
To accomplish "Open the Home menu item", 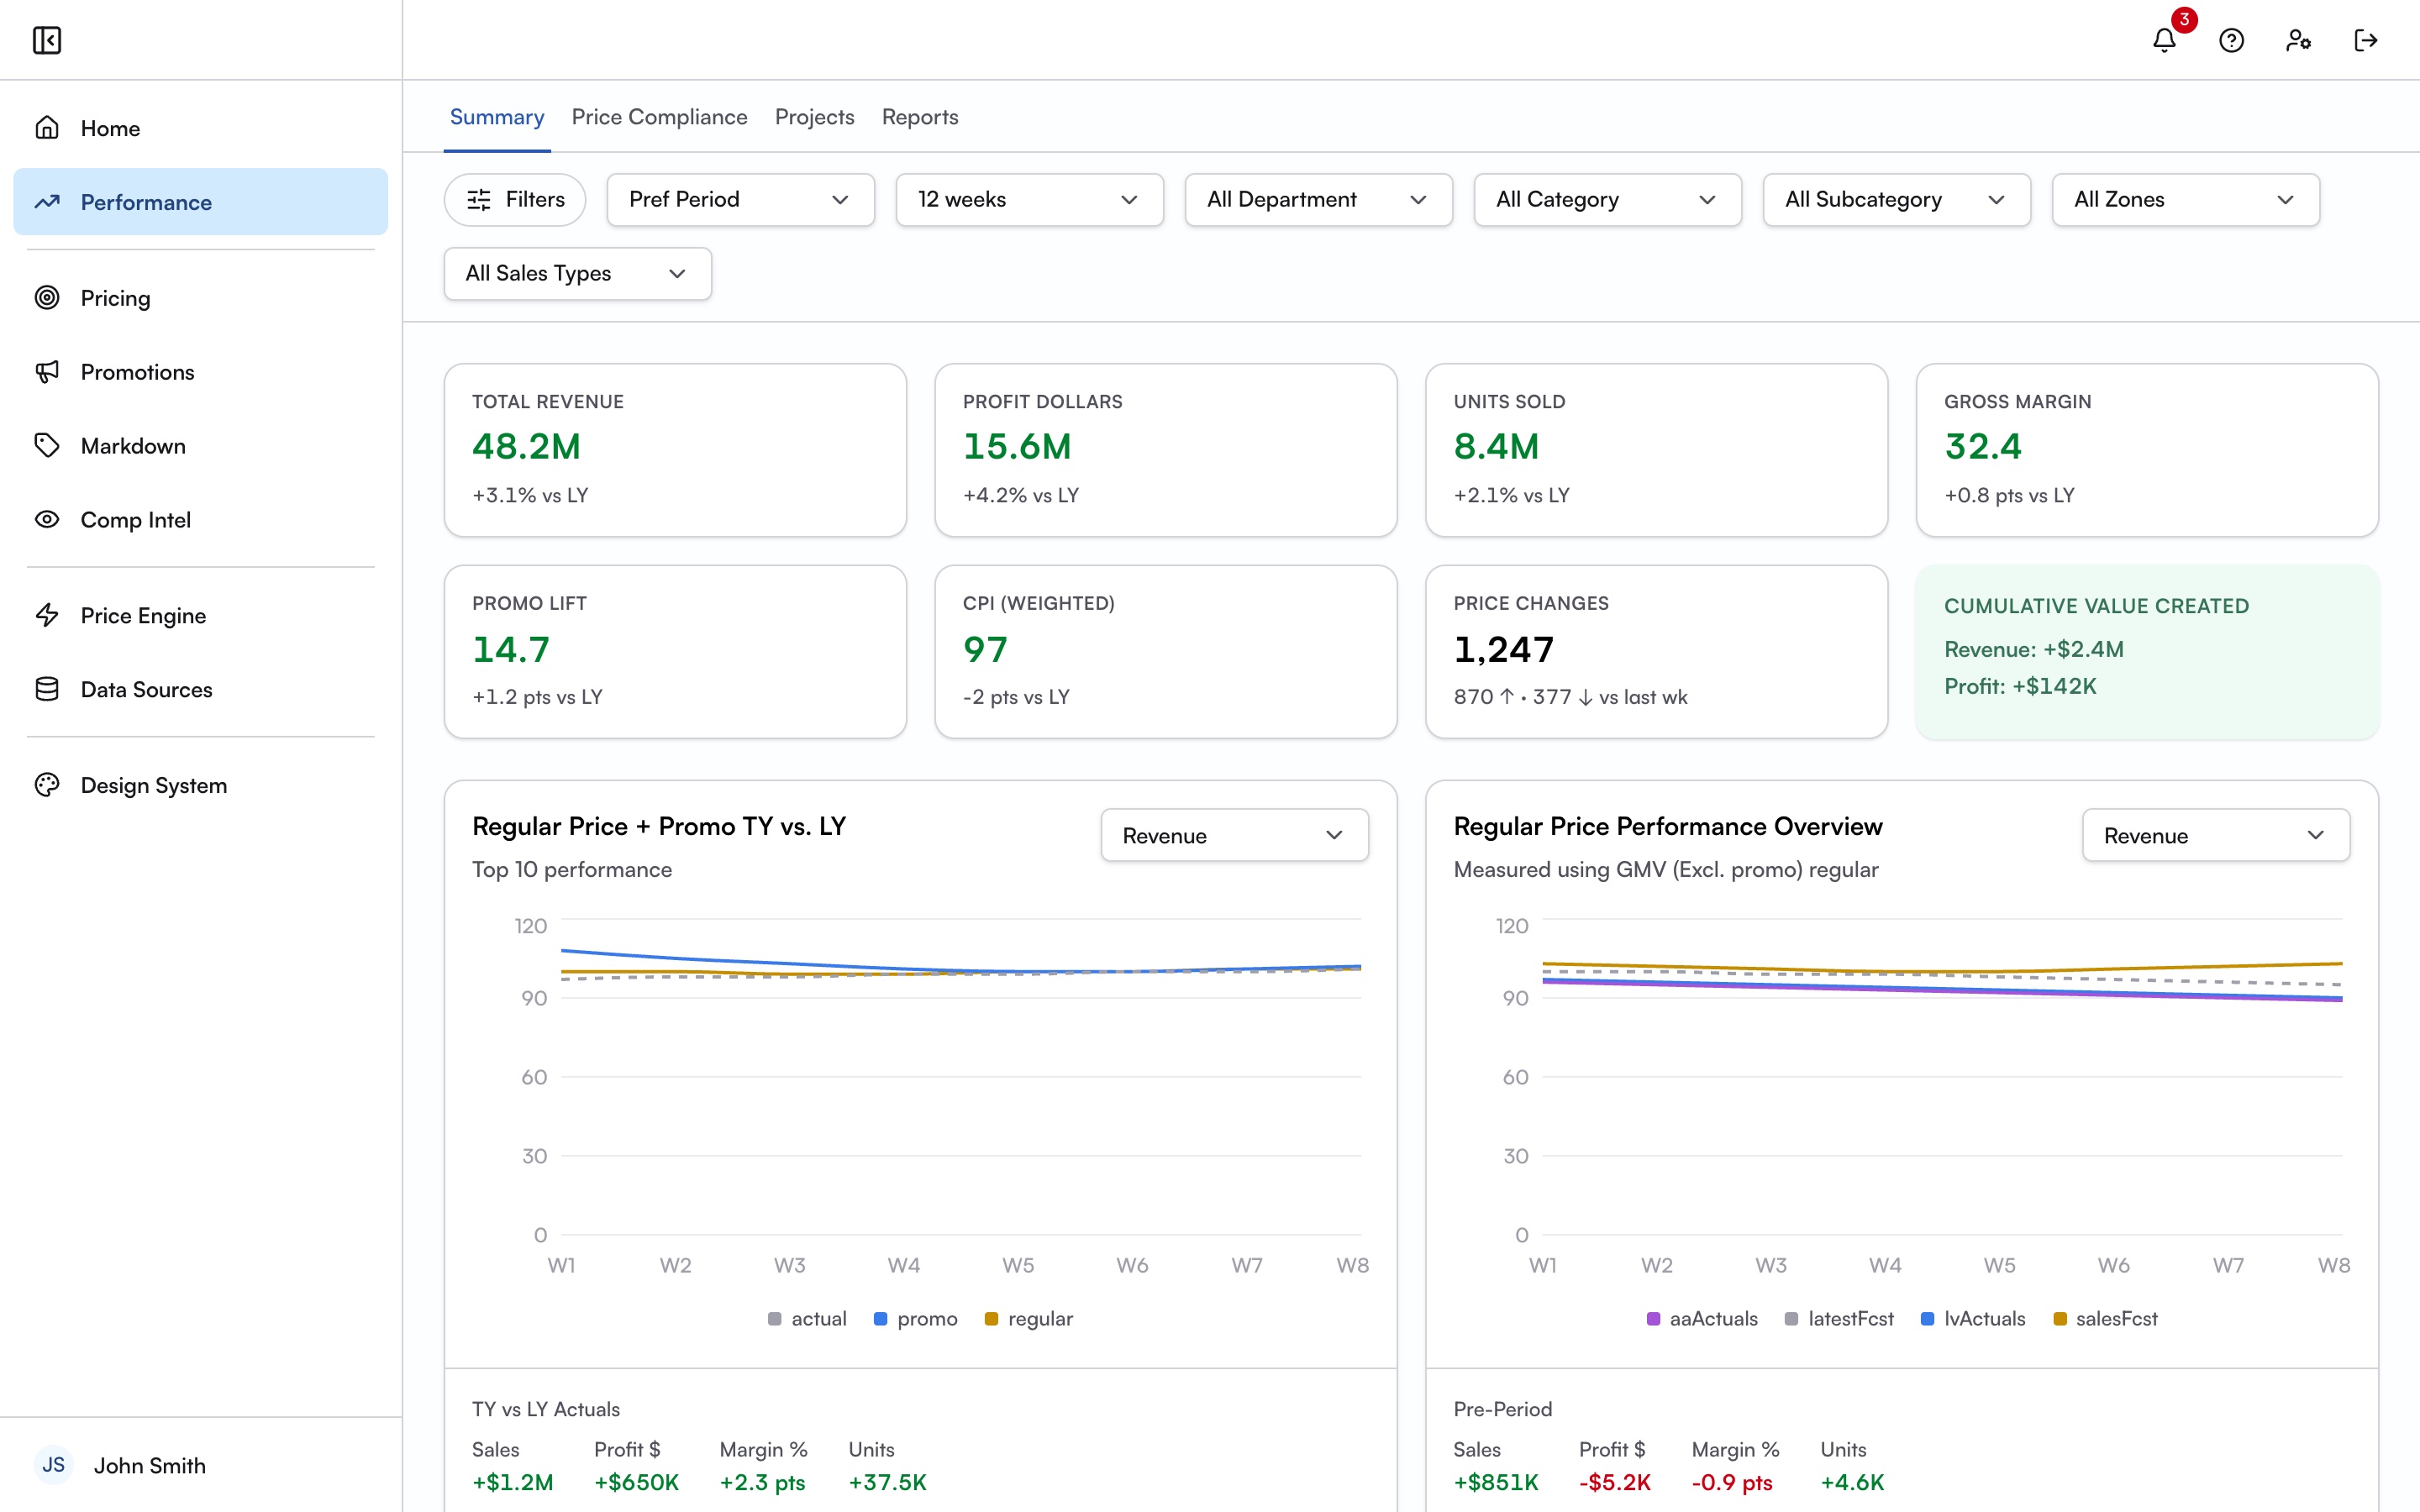I will coord(201,128).
